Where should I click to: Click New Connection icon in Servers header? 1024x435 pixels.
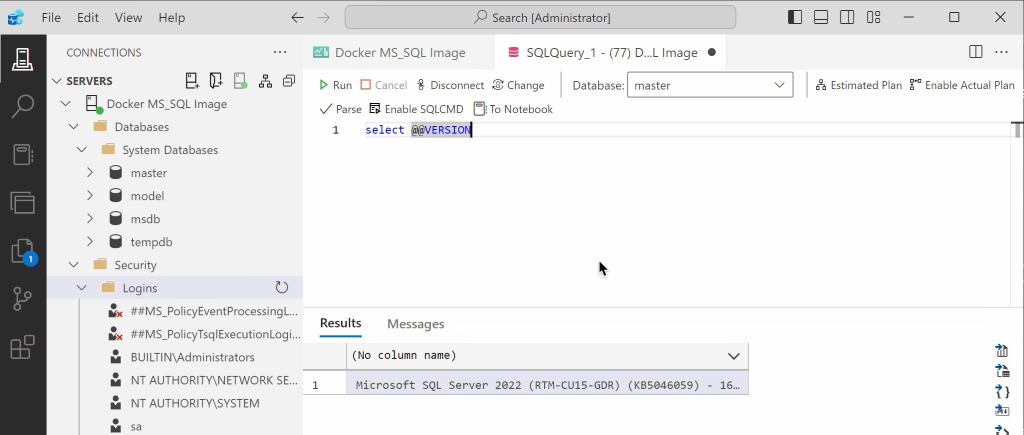[192, 81]
